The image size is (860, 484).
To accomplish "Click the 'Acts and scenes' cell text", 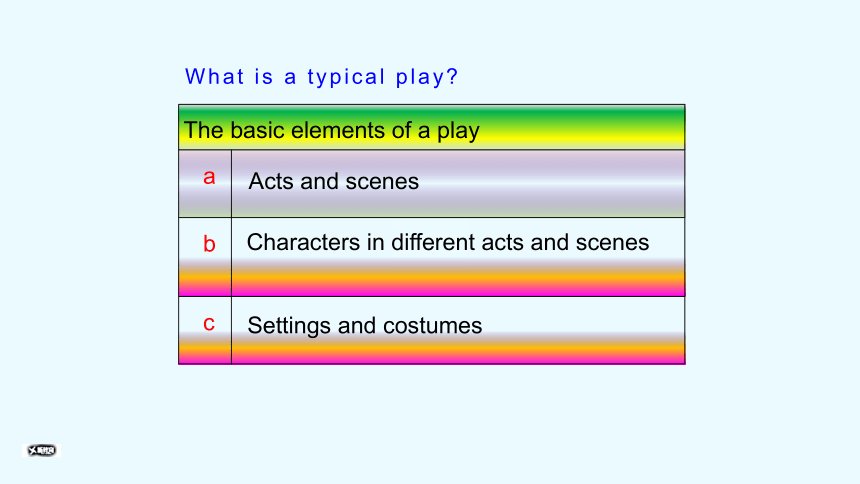I will [333, 181].
